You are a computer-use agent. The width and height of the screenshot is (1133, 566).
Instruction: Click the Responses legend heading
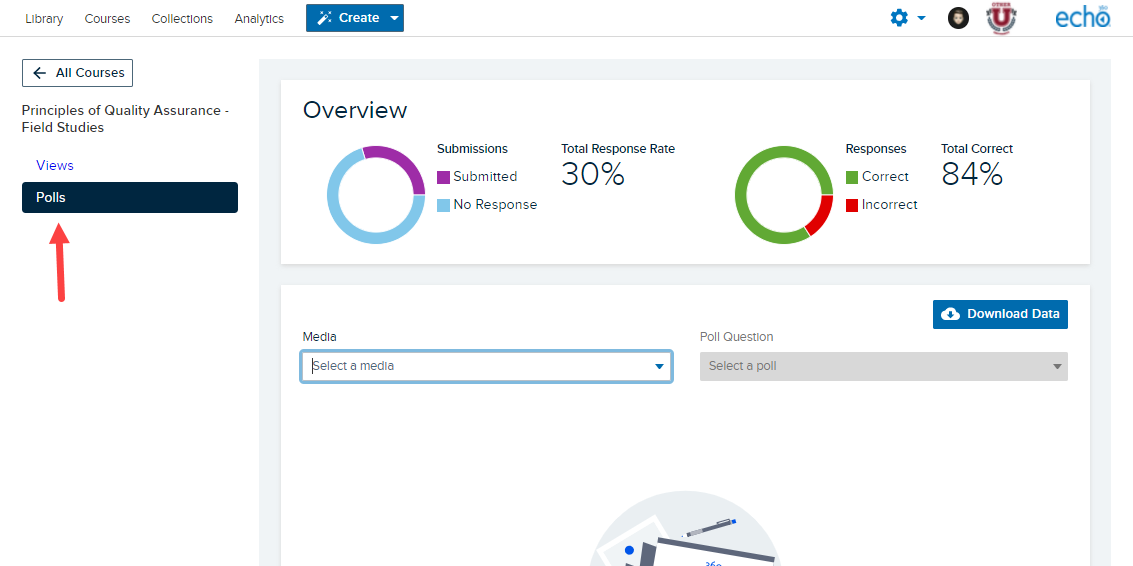click(876, 149)
